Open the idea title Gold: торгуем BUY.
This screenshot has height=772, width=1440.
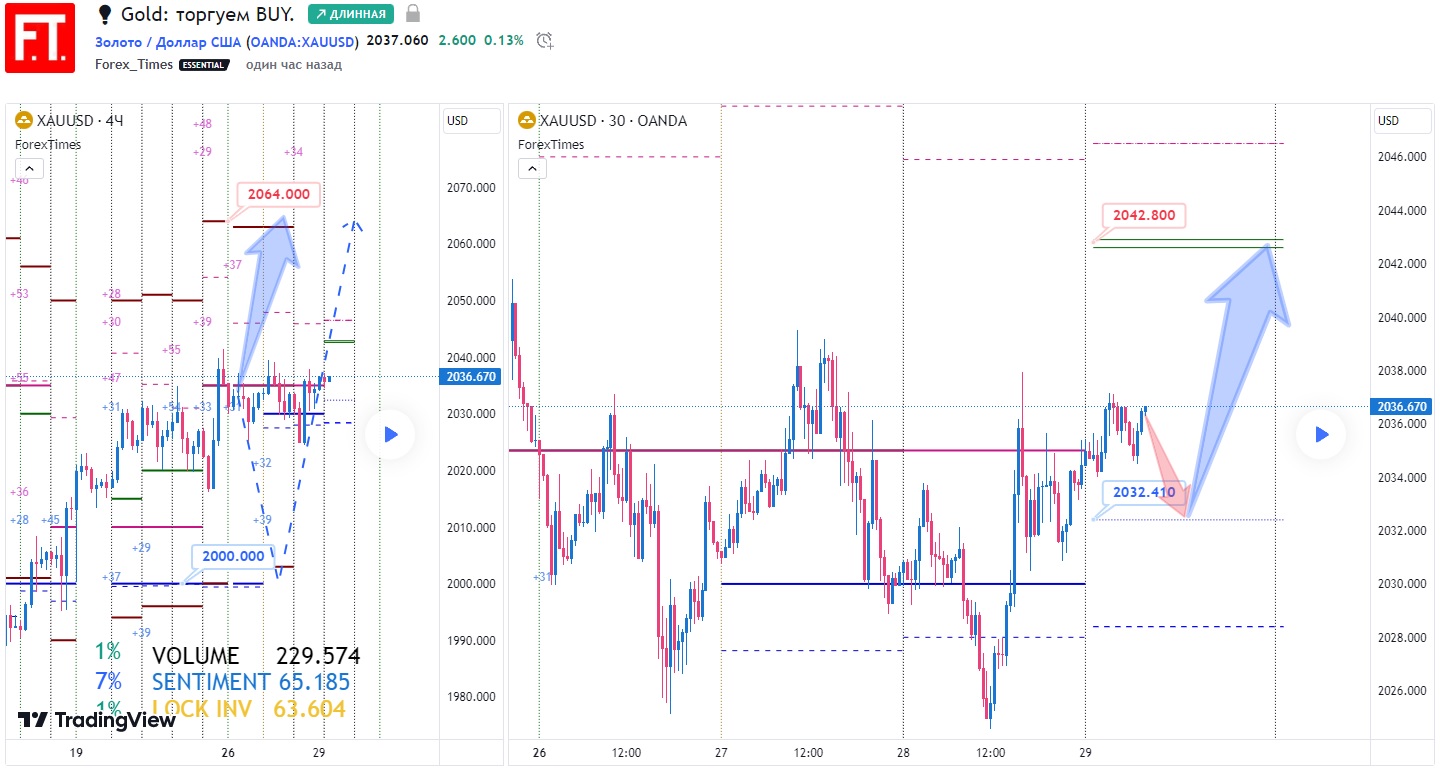pyautogui.click(x=208, y=14)
